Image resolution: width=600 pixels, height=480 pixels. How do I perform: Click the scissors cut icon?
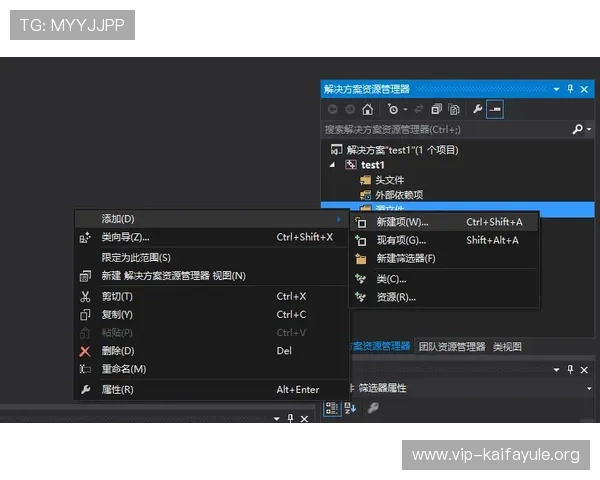pos(85,297)
